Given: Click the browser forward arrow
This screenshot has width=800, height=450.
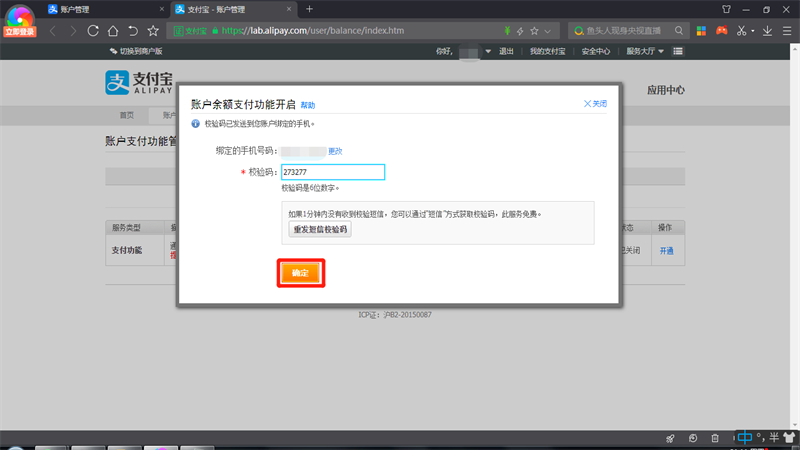Looking at the screenshot, I should click(73, 31).
